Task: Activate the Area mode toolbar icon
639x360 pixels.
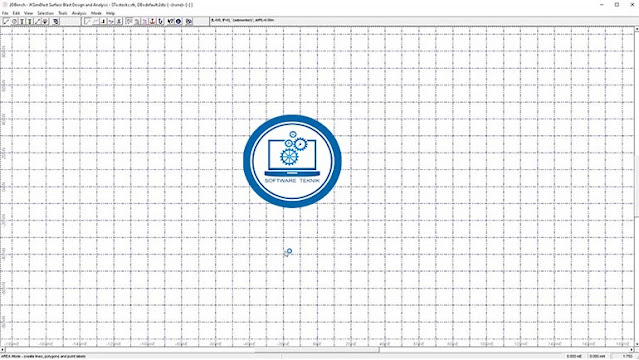Action: pyautogui.click(x=6, y=21)
